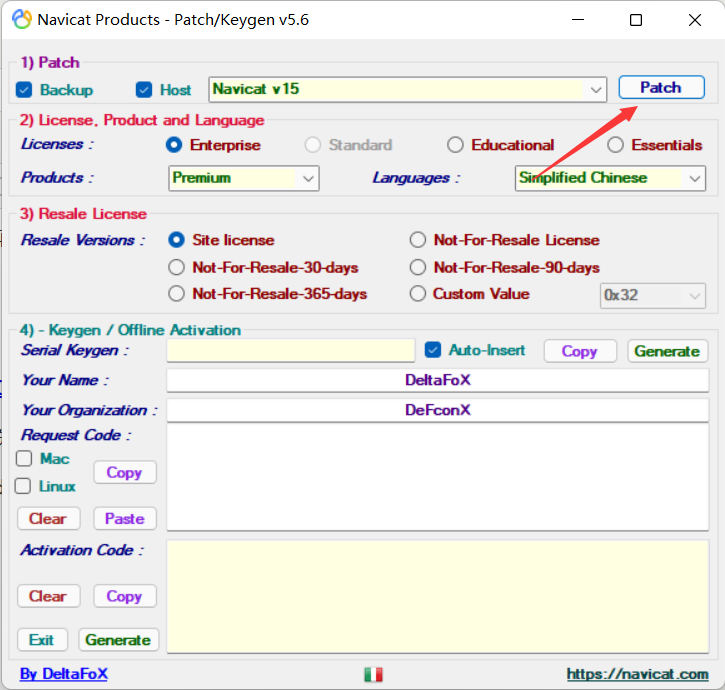
Task: Open the By DeltaFoX link
Action: click(x=64, y=674)
